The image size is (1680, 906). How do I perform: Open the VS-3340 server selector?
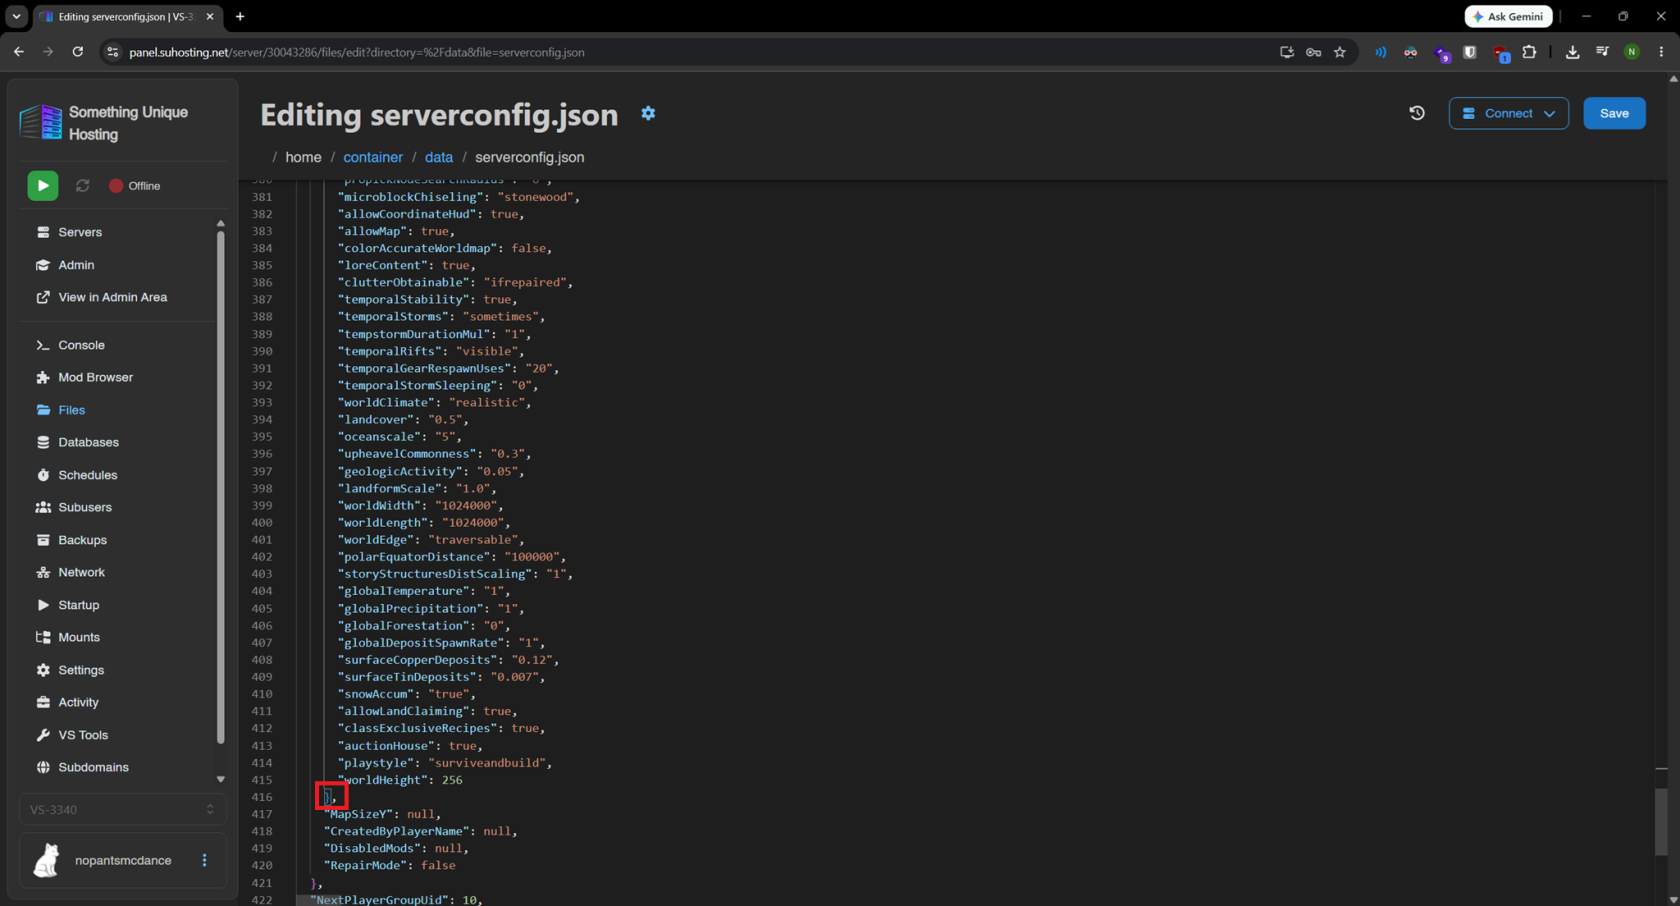pyautogui.click(x=123, y=810)
